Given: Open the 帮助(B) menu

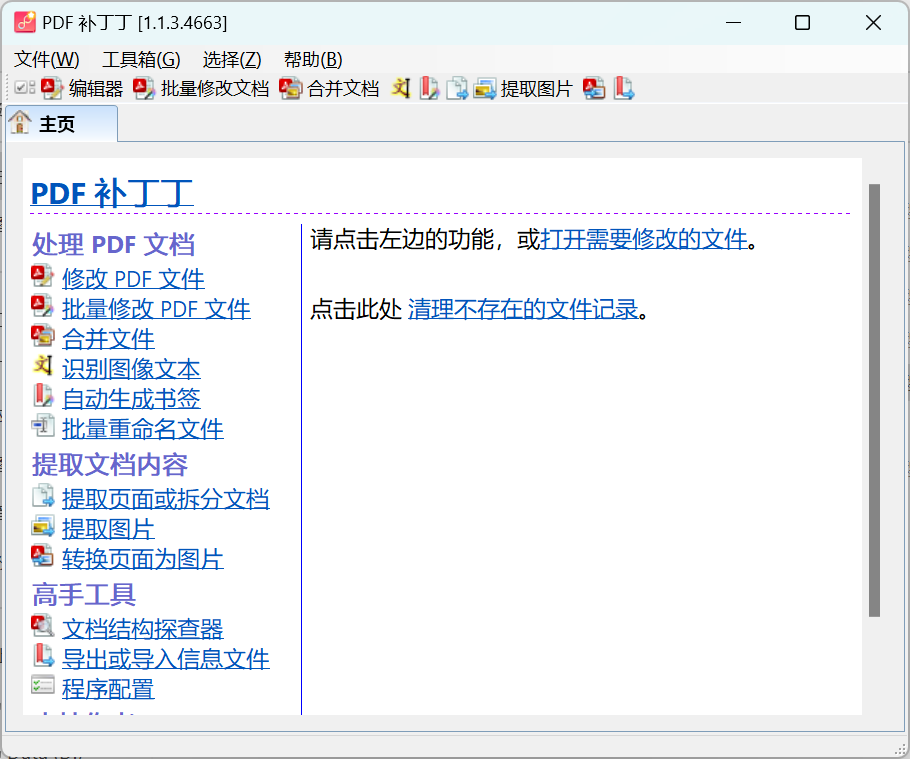Looking at the screenshot, I should (313, 59).
